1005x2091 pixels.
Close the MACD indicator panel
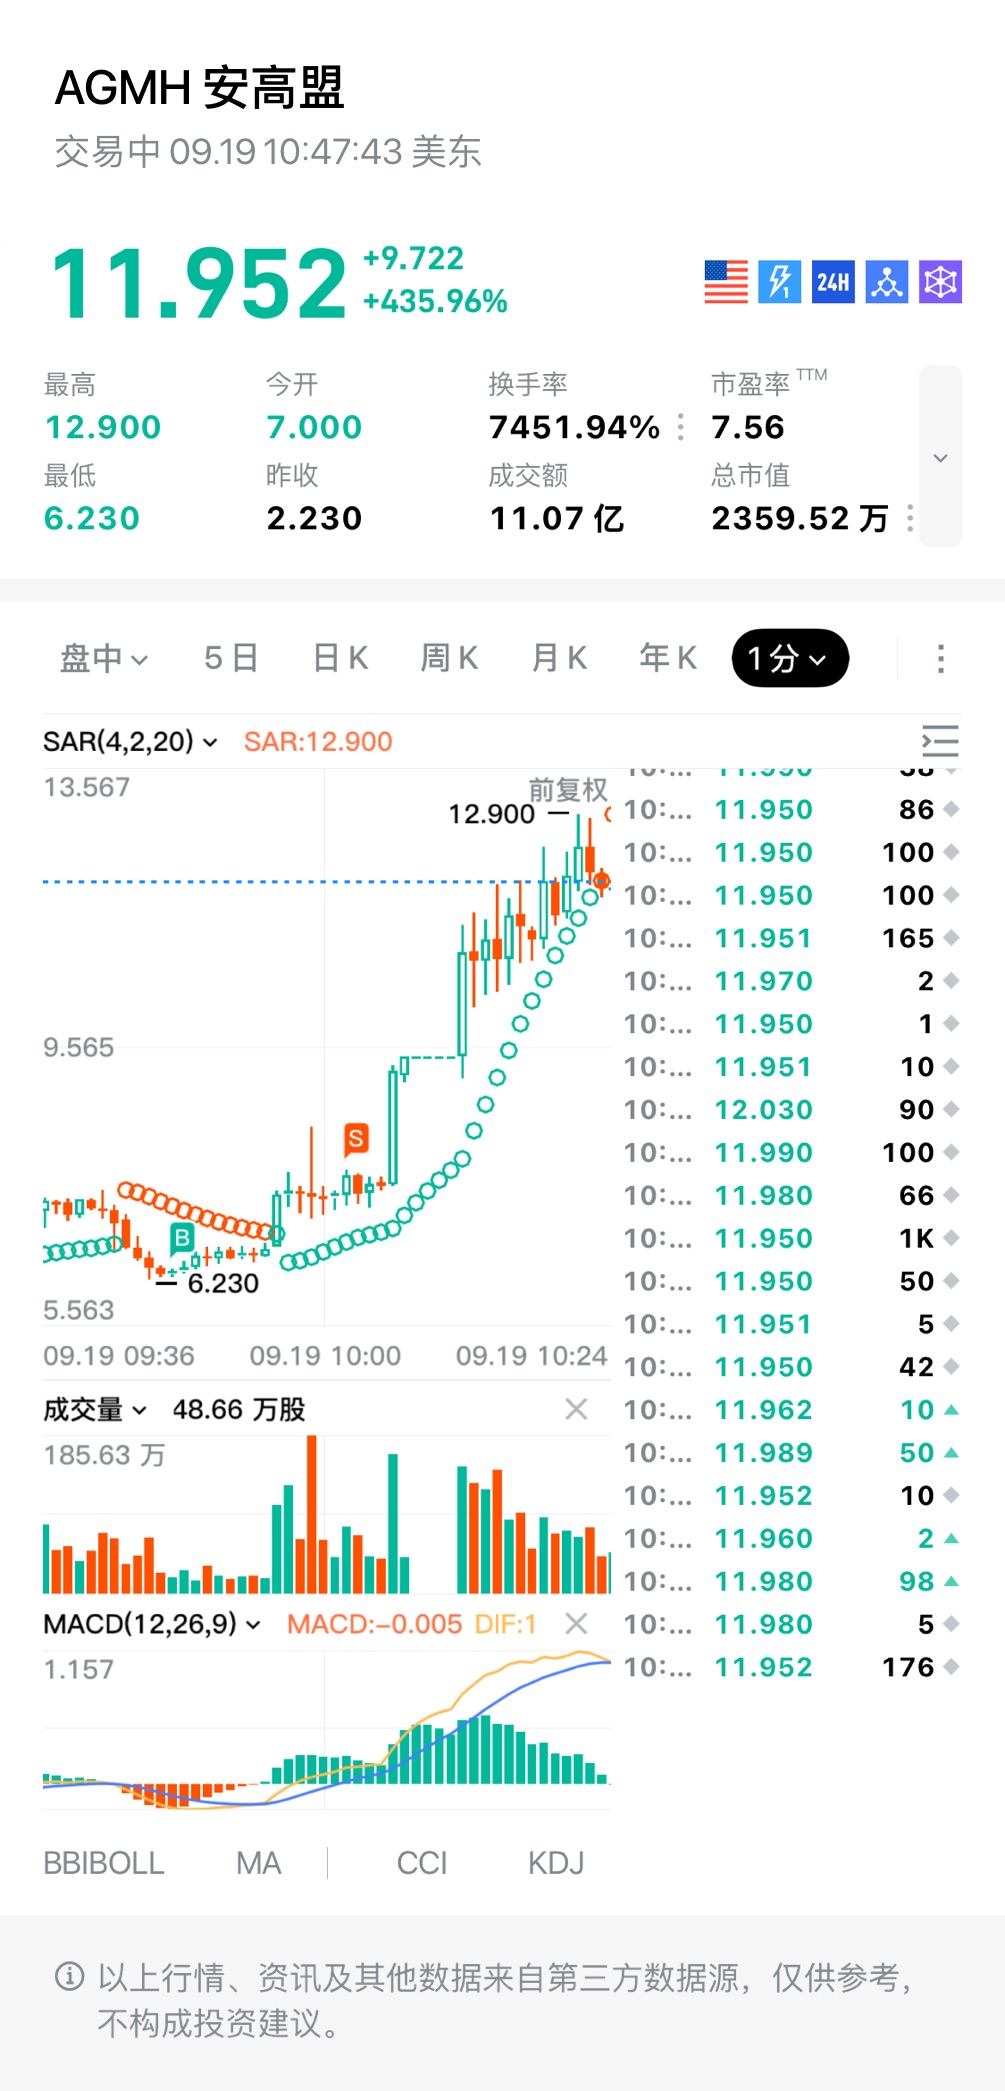point(576,1623)
